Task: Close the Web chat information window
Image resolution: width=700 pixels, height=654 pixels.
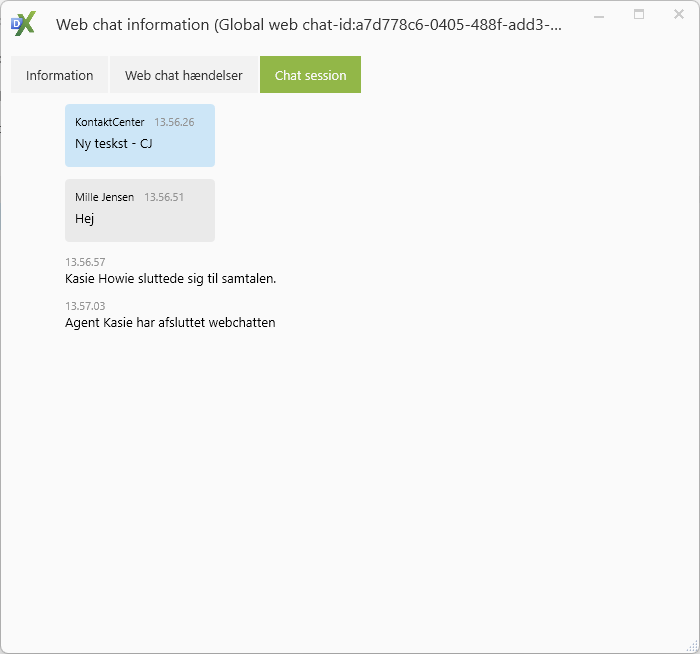Action: click(679, 15)
